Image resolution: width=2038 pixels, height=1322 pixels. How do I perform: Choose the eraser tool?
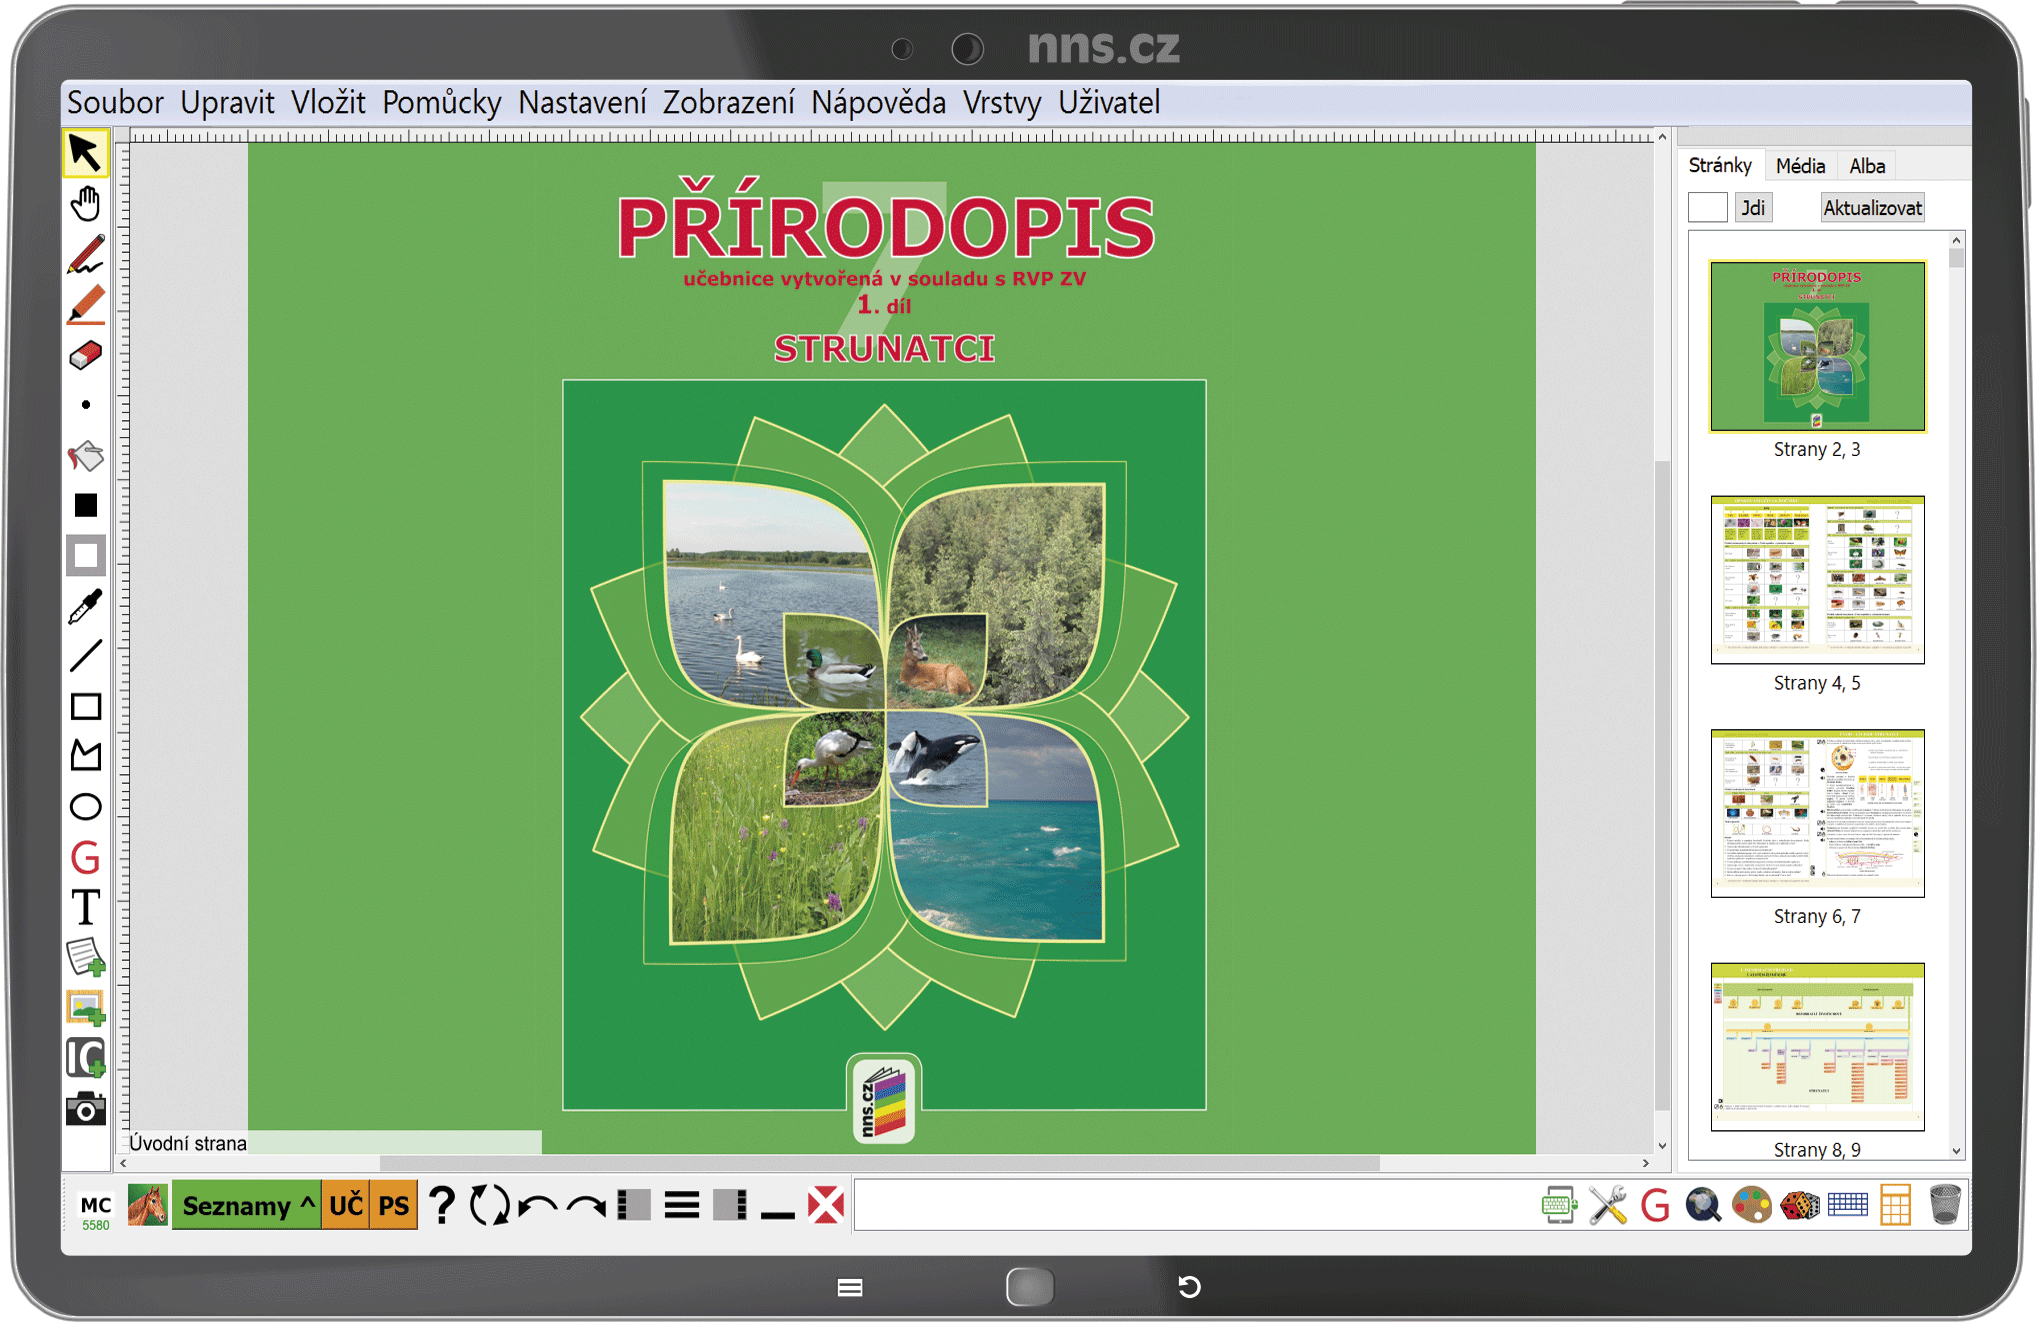pos(86,355)
